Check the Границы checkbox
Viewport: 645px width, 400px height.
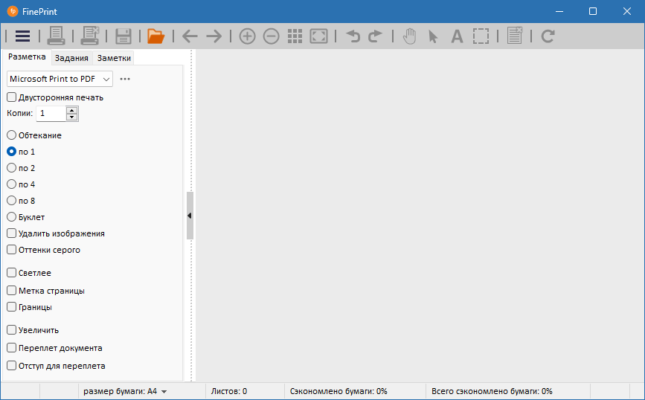[12, 307]
